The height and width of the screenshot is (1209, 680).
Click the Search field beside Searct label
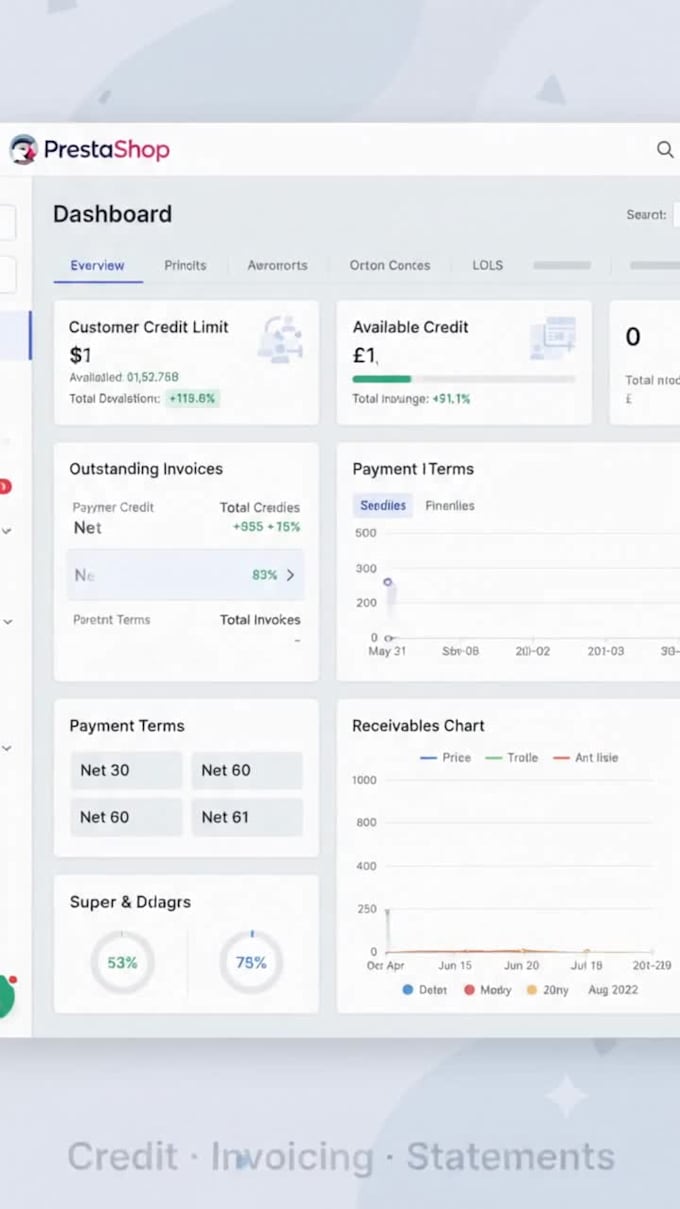click(x=676, y=214)
